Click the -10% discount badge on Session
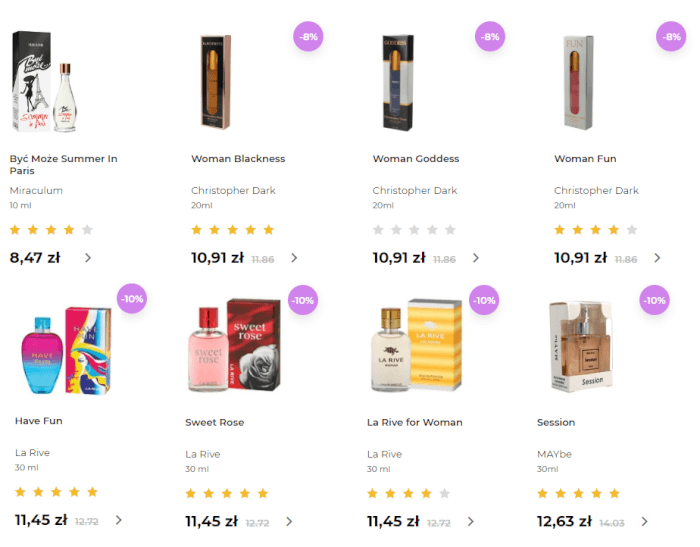This screenshot has width=700, height=547. 654,301
